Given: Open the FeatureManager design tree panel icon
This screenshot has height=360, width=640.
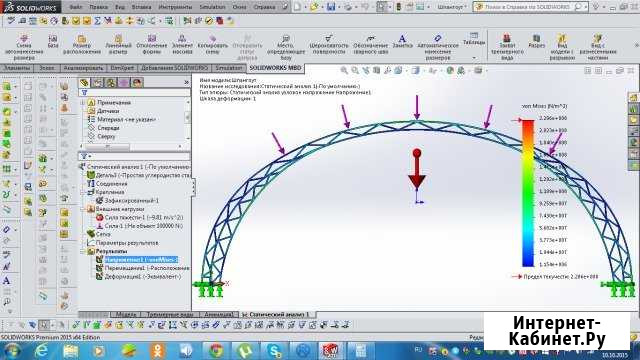Looking at the screenshot, I should [84, 83].
